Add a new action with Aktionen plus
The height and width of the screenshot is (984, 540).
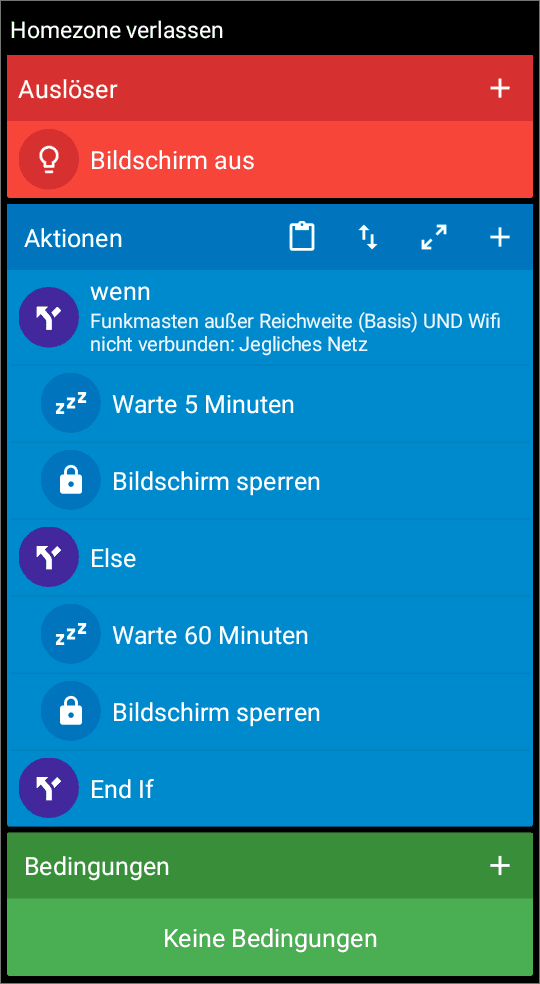(x=499, y=238)
